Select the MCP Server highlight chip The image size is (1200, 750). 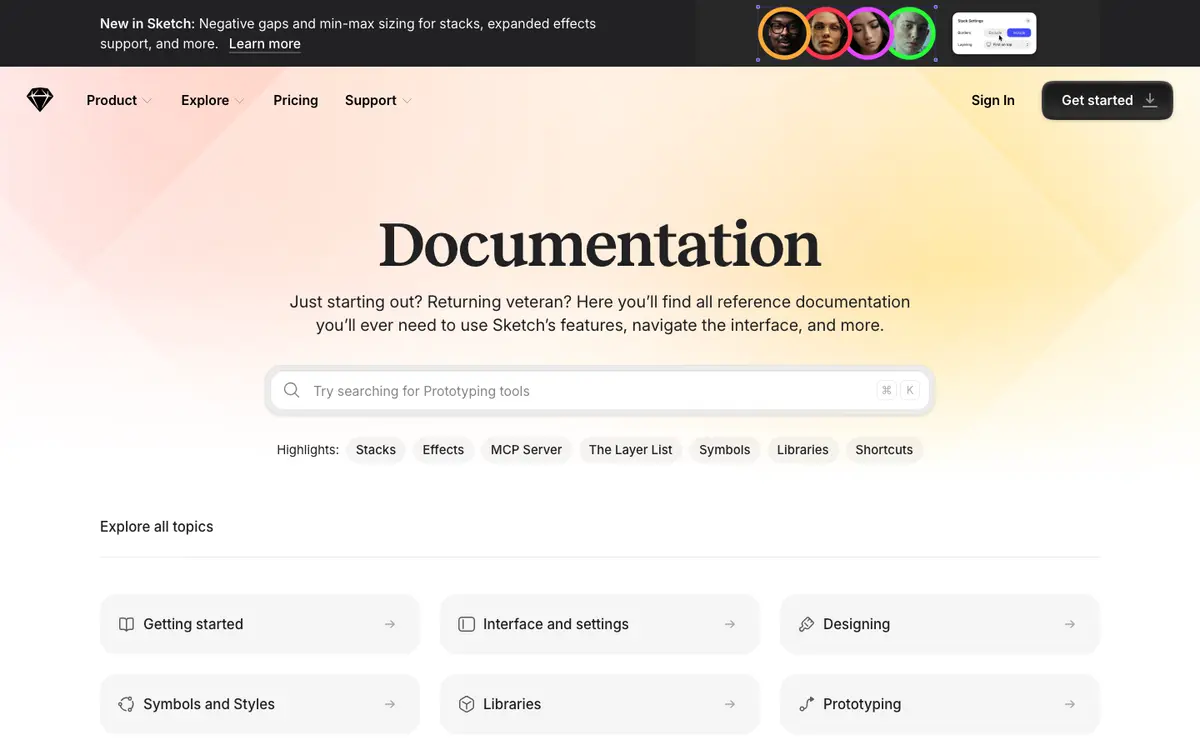coord(527,450)
